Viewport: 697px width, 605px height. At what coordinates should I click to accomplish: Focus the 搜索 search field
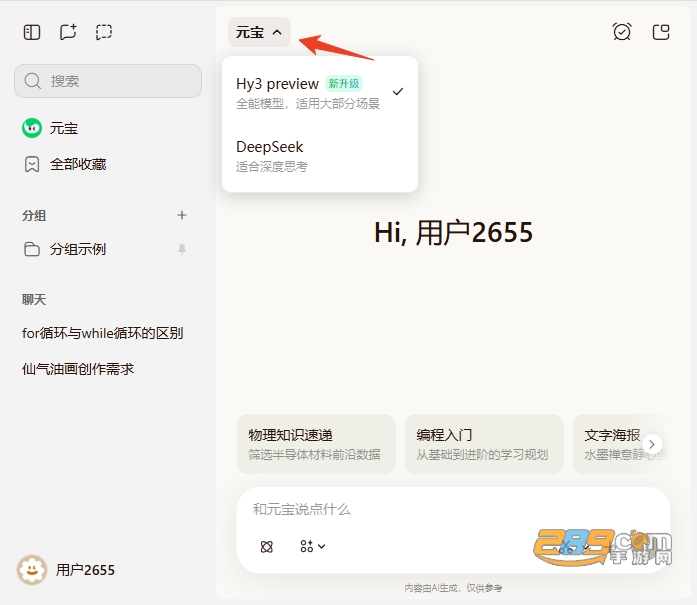[x=108, y=81]
